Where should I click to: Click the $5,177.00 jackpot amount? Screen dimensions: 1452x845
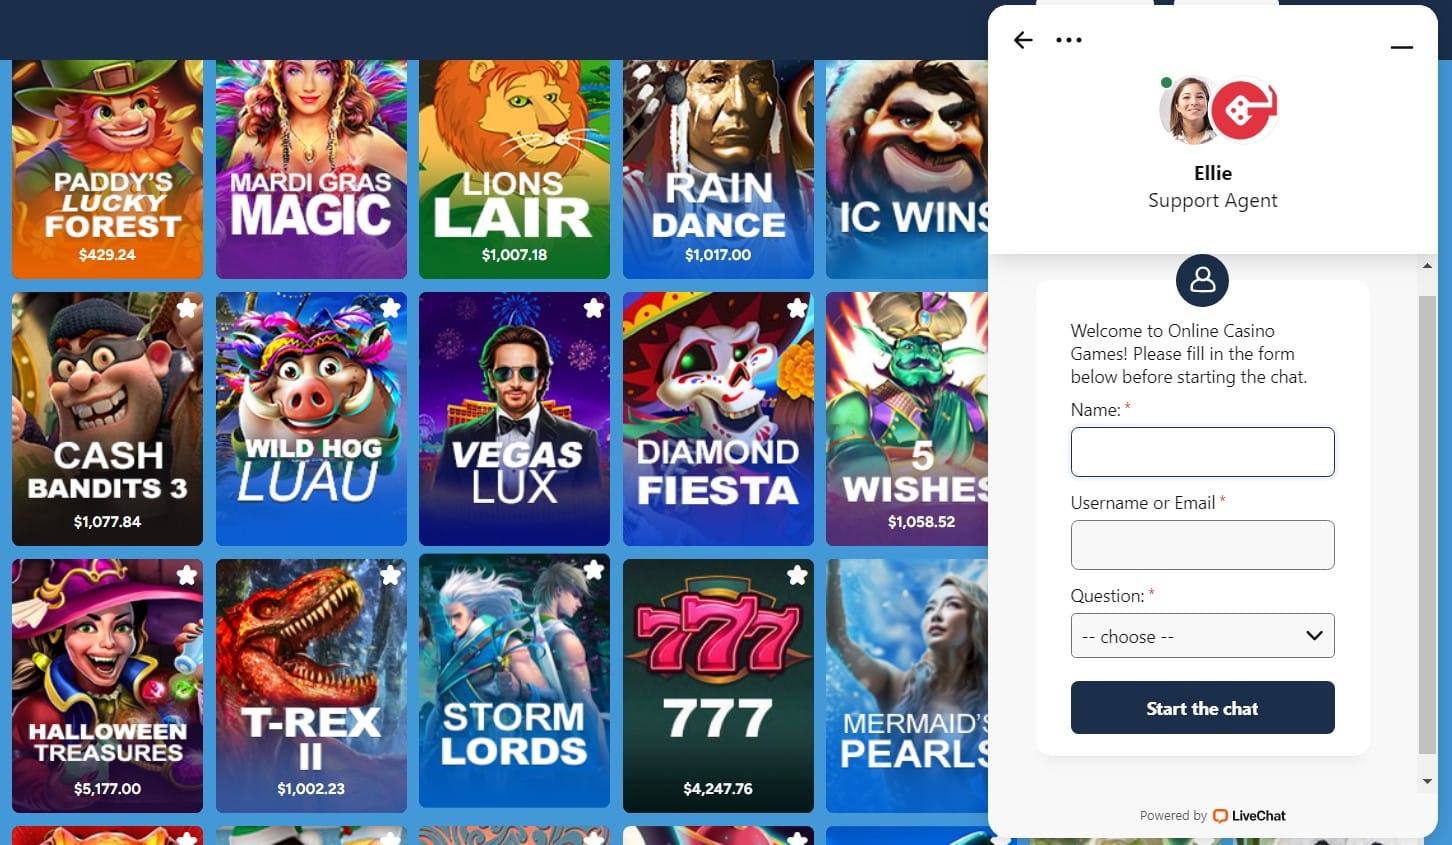point(107,789)
